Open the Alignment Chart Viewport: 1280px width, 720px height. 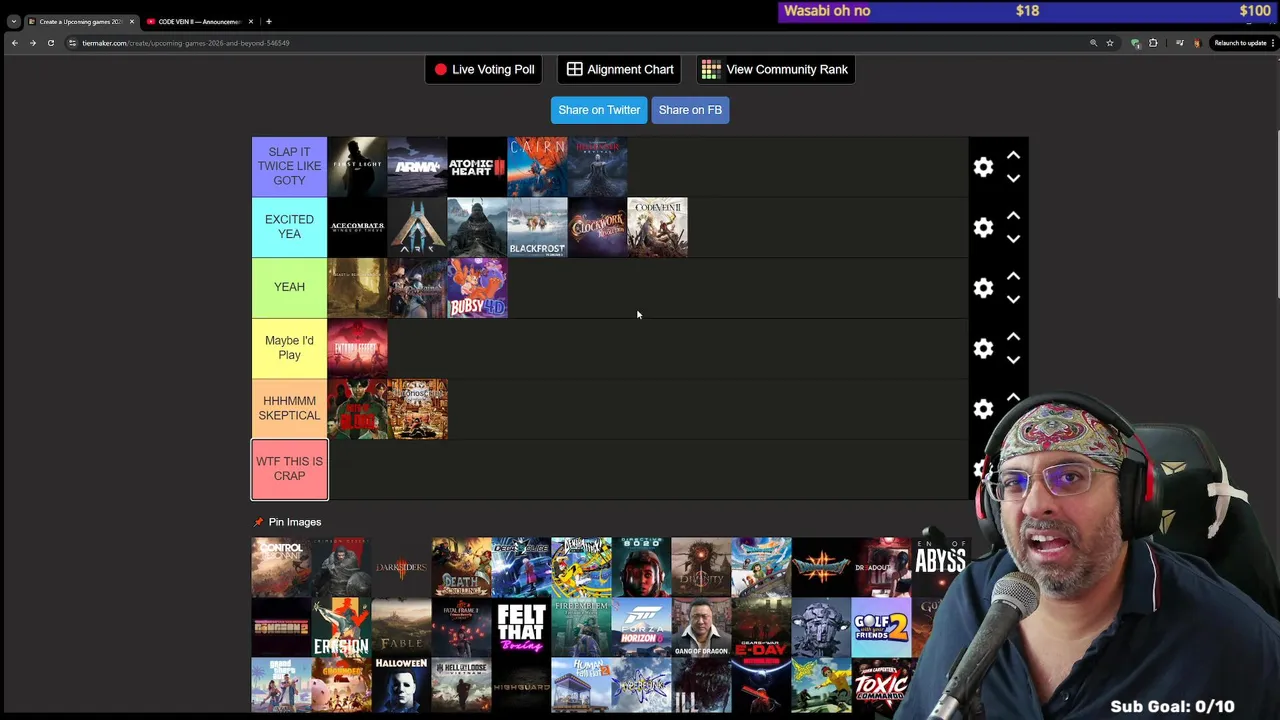pos(620,69)
